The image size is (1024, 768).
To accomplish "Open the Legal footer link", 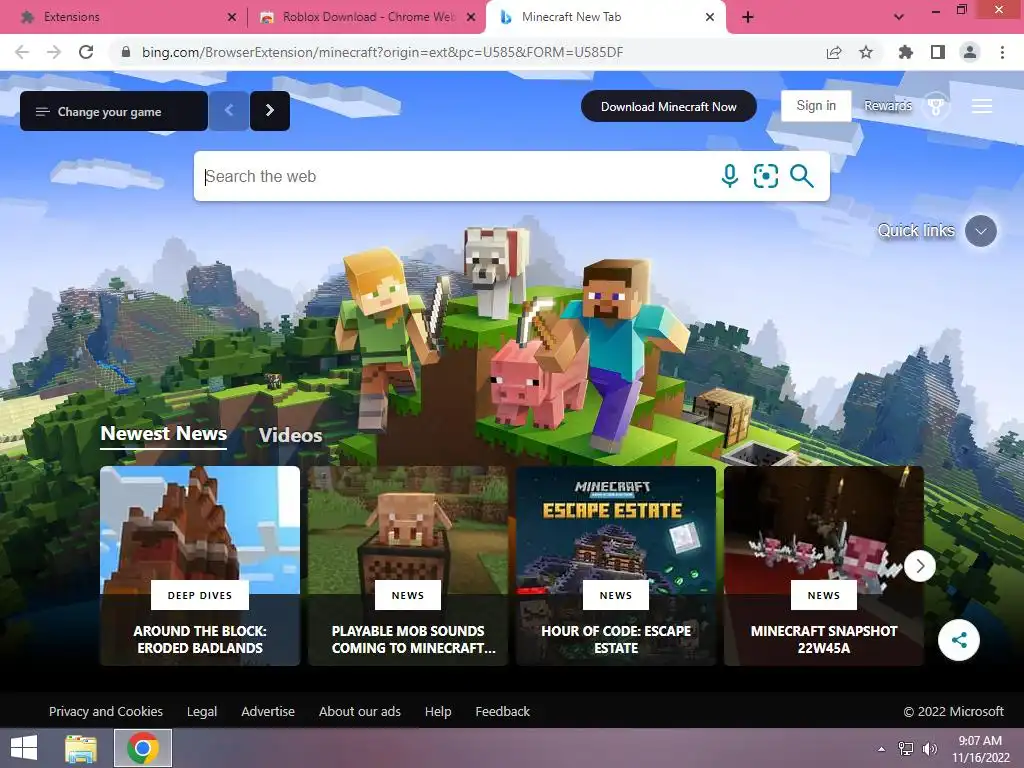I will [x=202, y=711].
